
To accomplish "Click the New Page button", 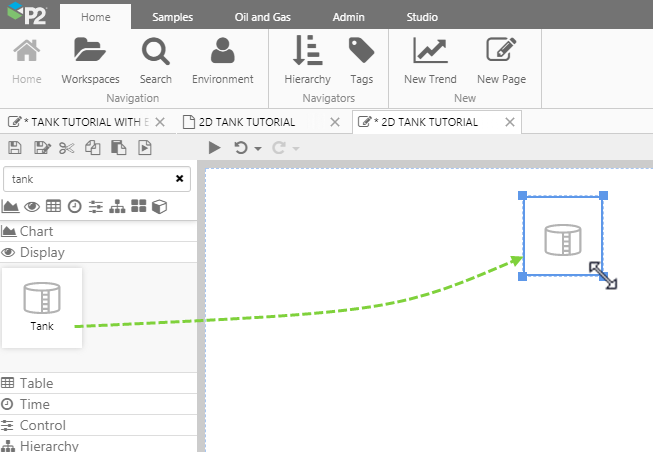I will click(501, 60).
